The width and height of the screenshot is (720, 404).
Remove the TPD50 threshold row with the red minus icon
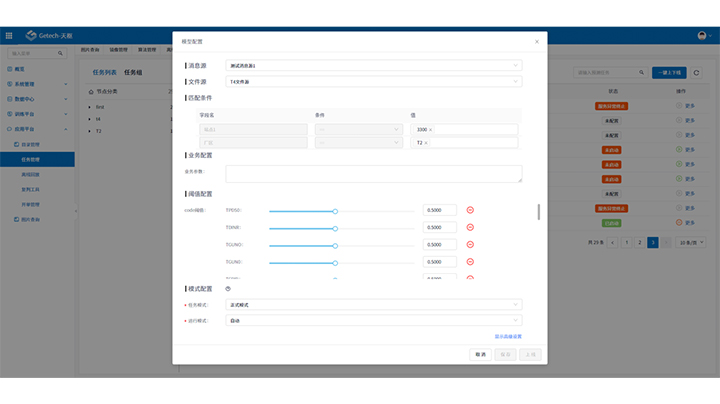click(x=470, y=210)
